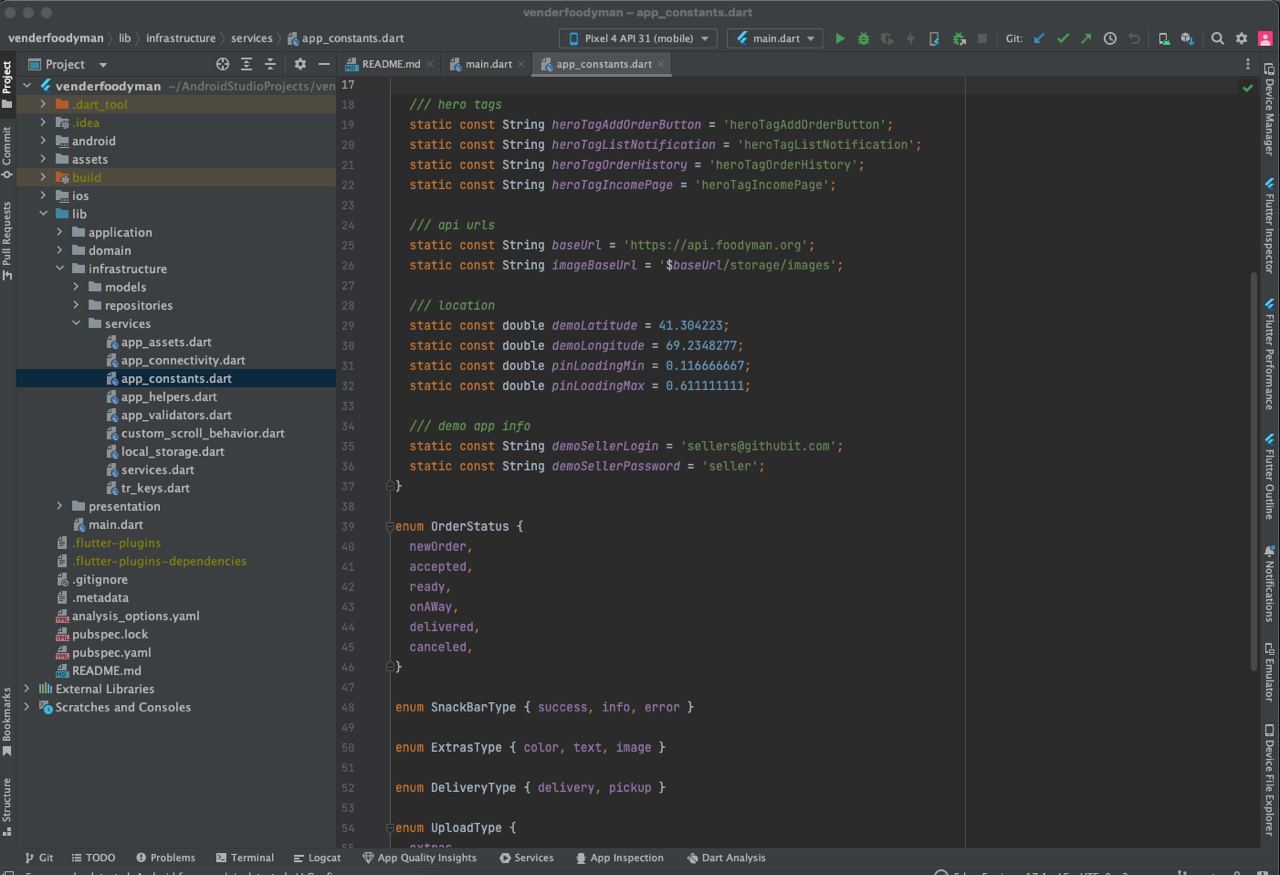Click the Git update project blue arrow

pyautogui.click(x=1039, y=38)
